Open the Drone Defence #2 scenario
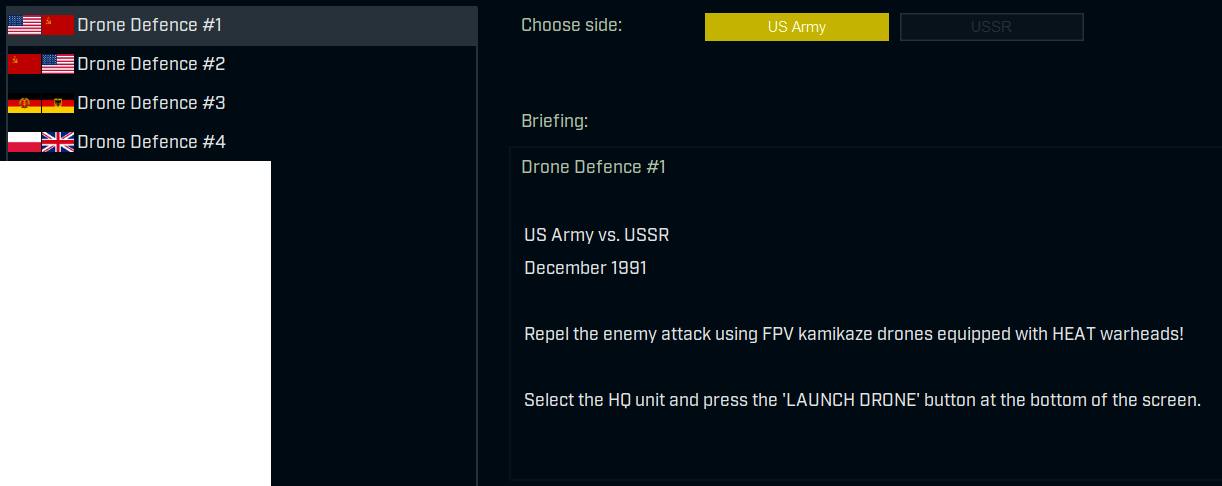This screenshot has width=1222, height=486. 151,64
